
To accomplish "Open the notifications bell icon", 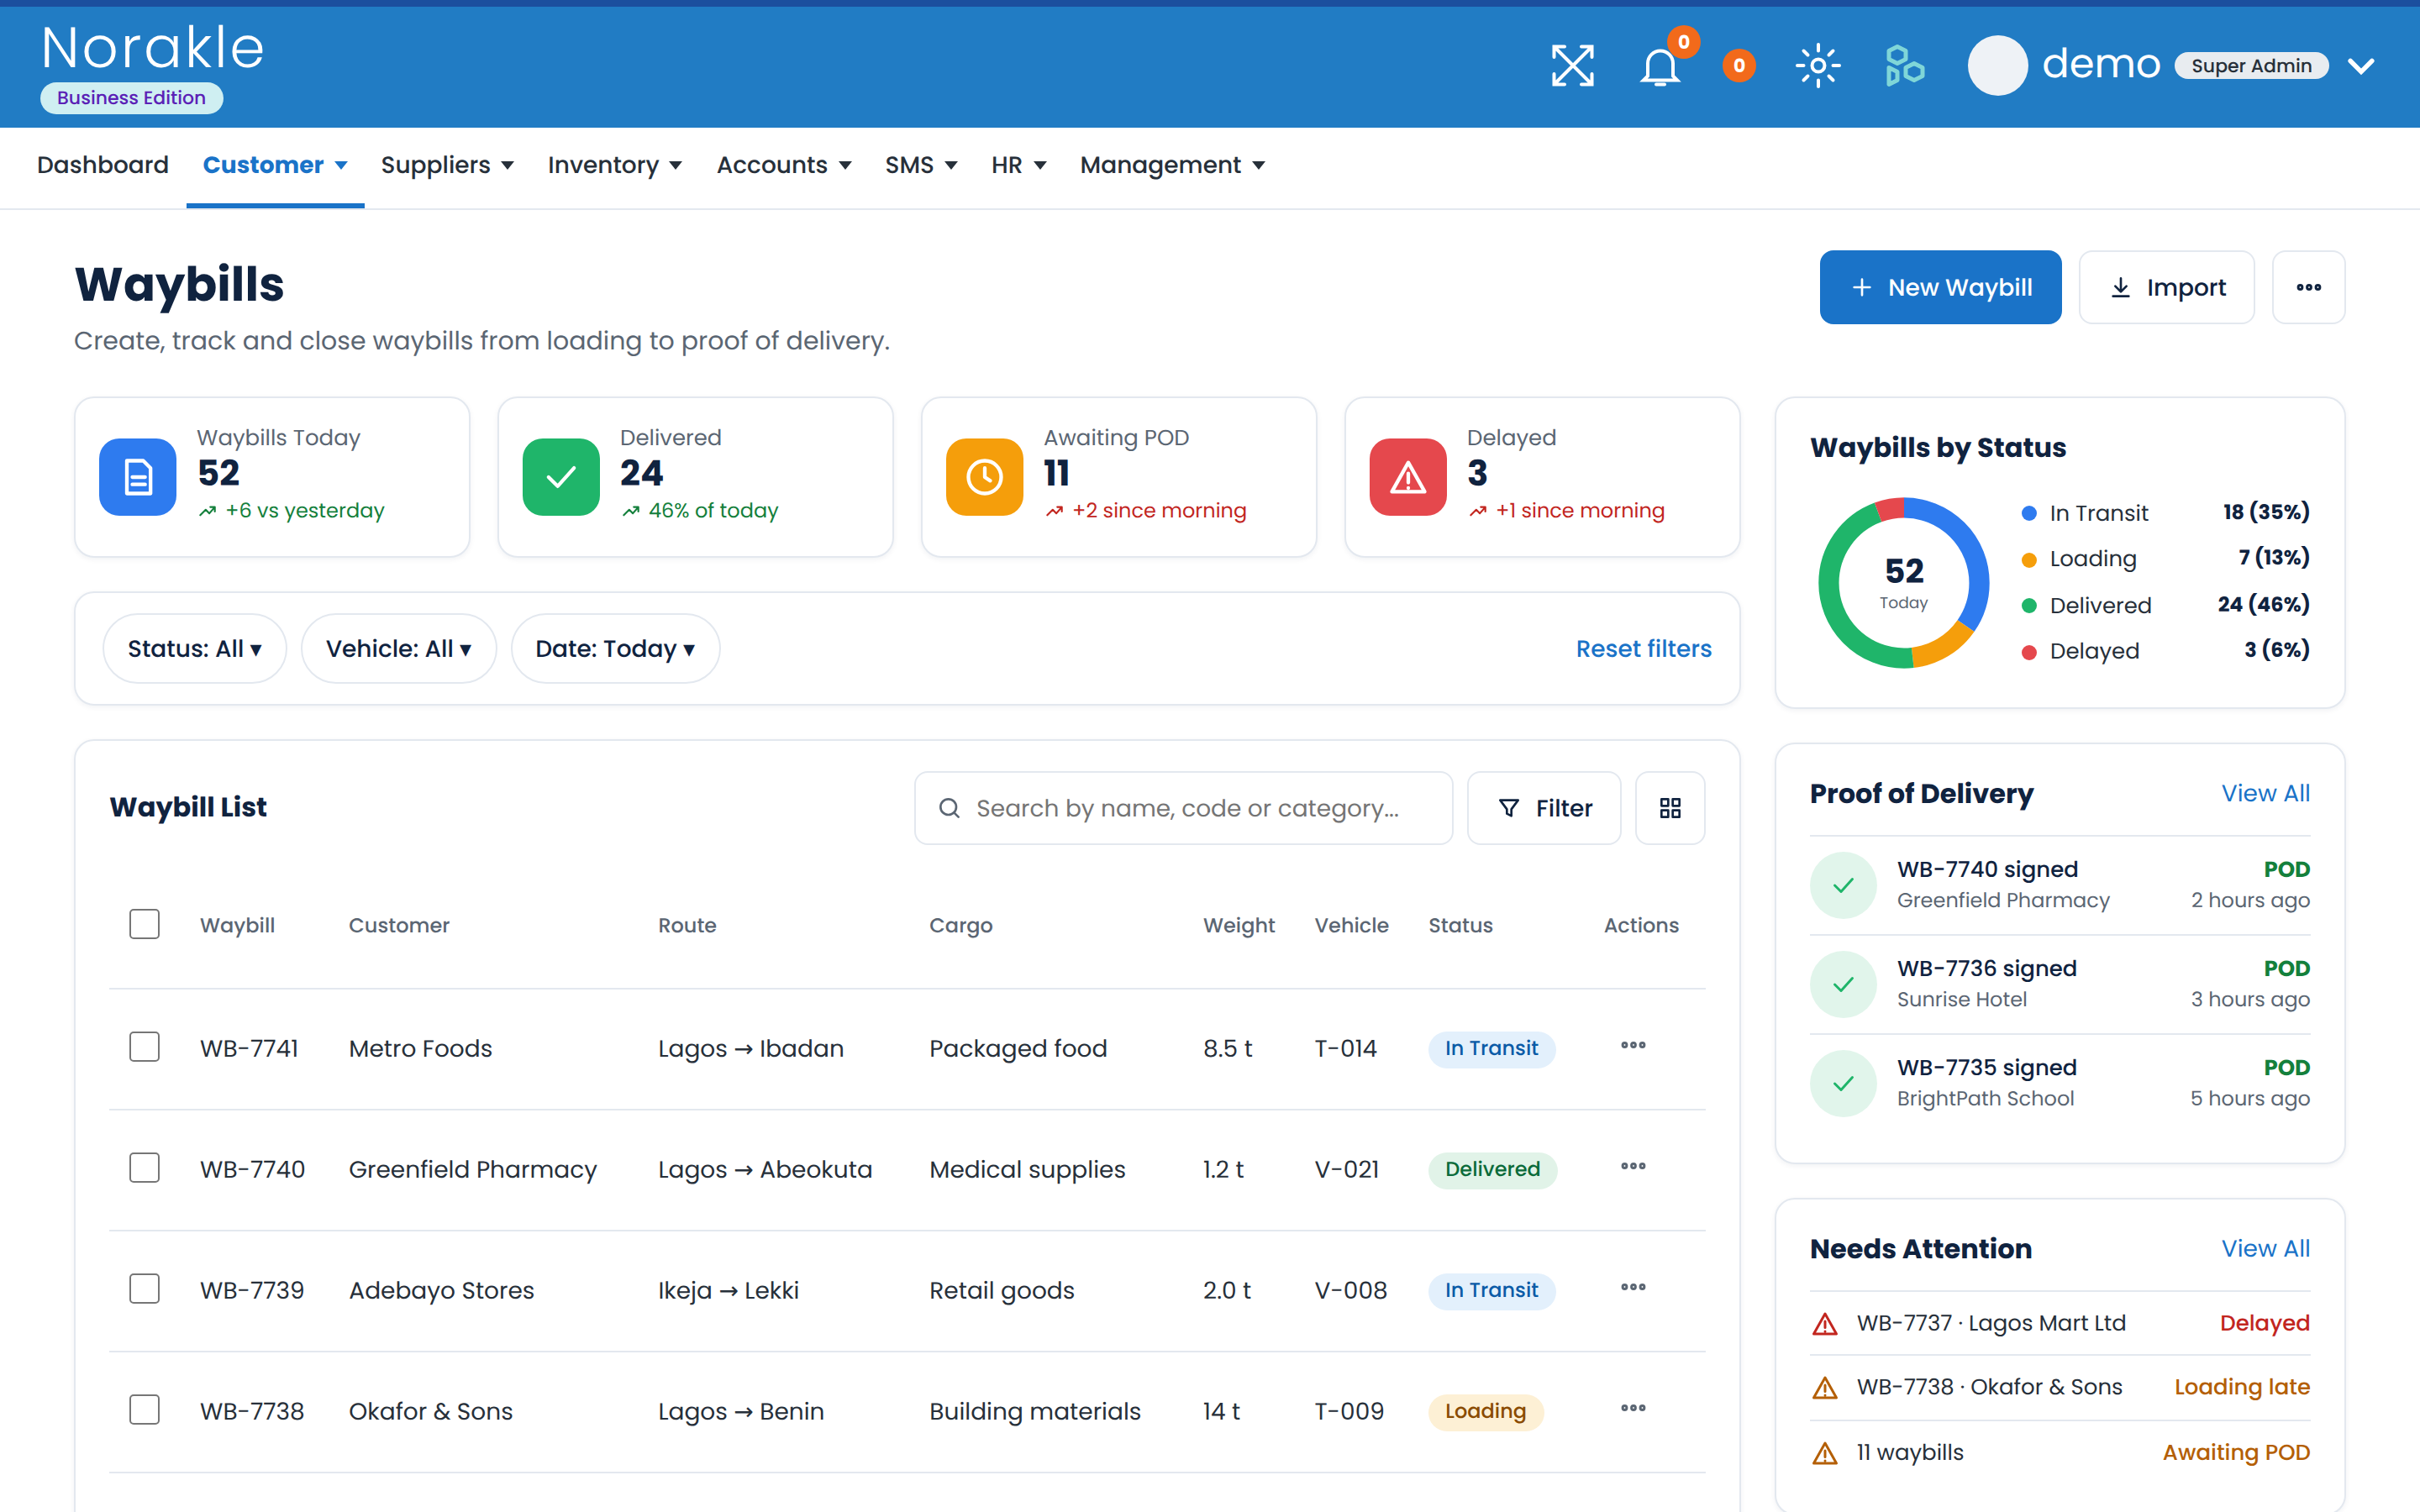I will tap(1660, 66).
